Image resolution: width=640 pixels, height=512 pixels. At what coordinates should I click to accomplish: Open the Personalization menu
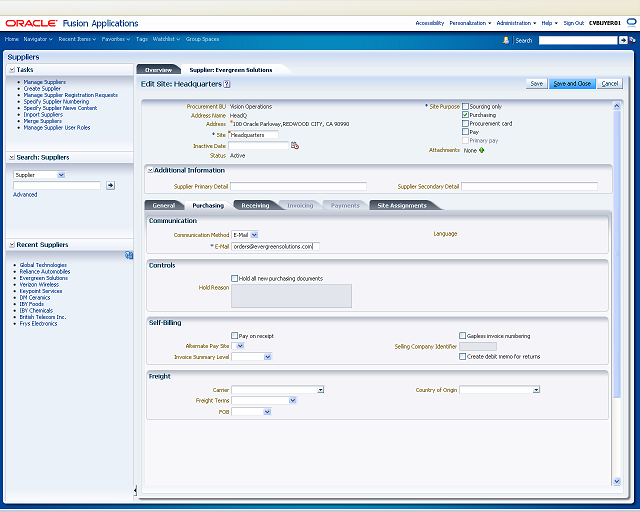pos(470,23)
